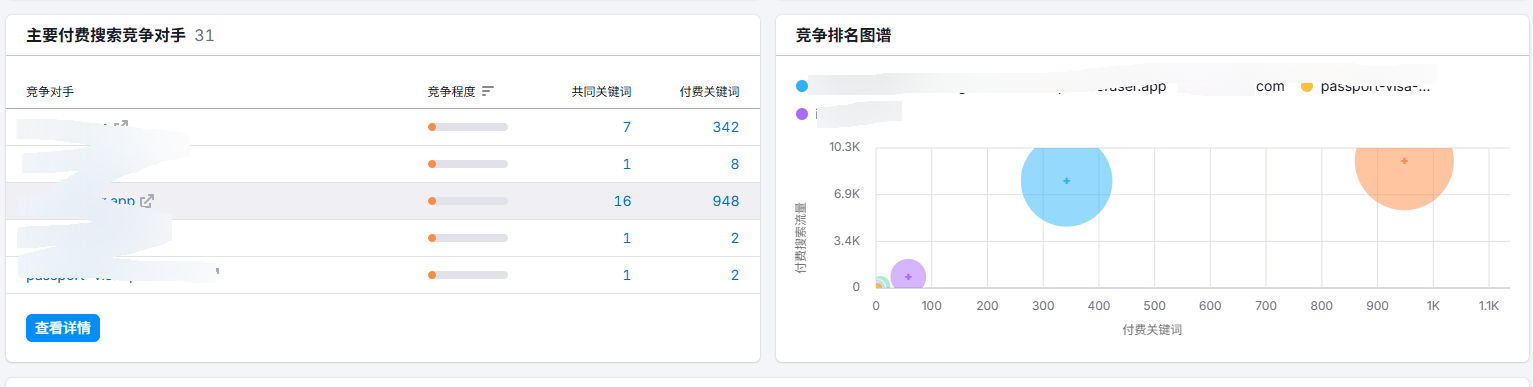The width and height of the screenshot is (1533, 387).
Task: Click the 查看详情 button
Action: (x=63, y=328)
